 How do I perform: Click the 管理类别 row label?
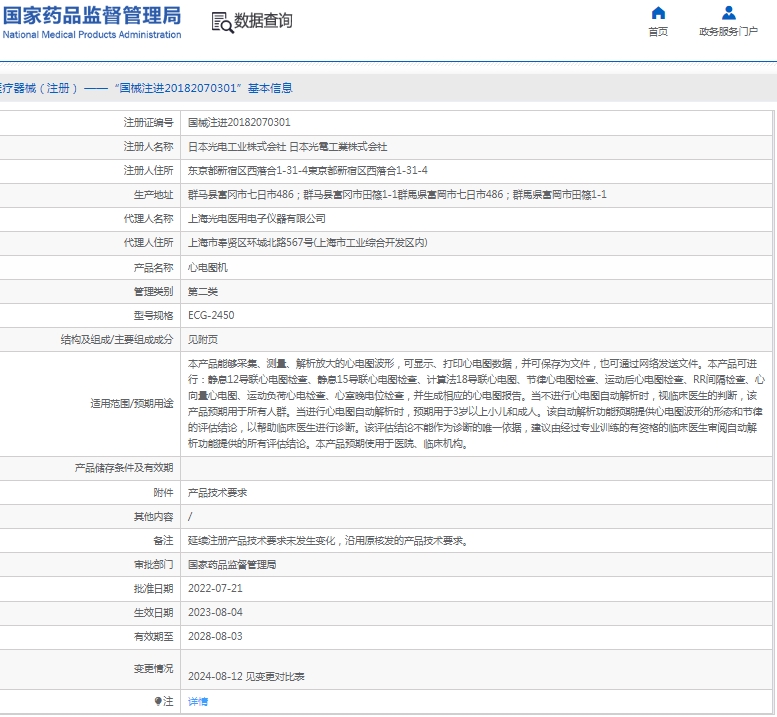coord(154,291)
